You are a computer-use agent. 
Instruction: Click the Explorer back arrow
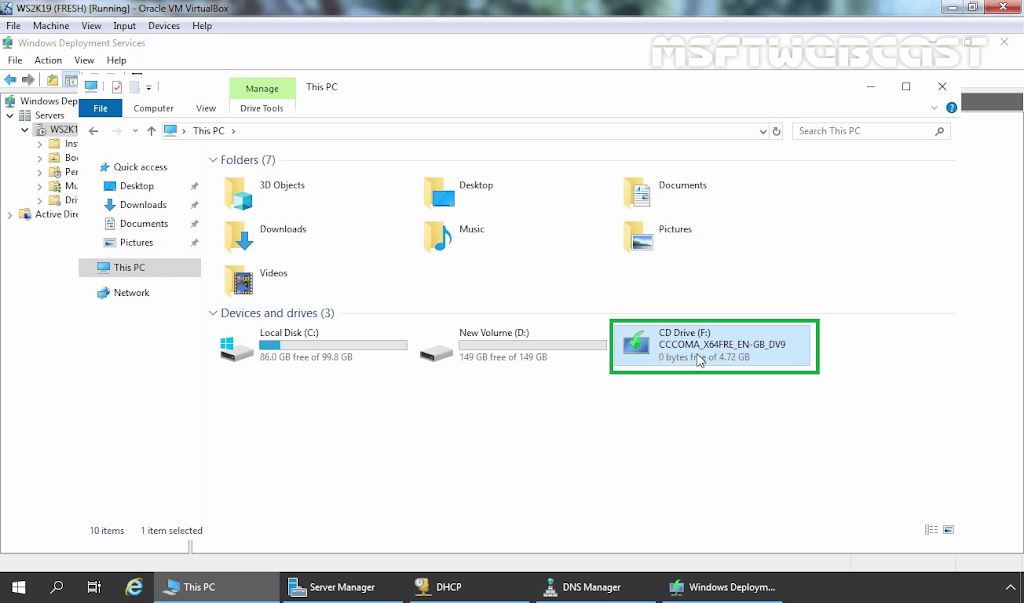click(x=93, y=131)
